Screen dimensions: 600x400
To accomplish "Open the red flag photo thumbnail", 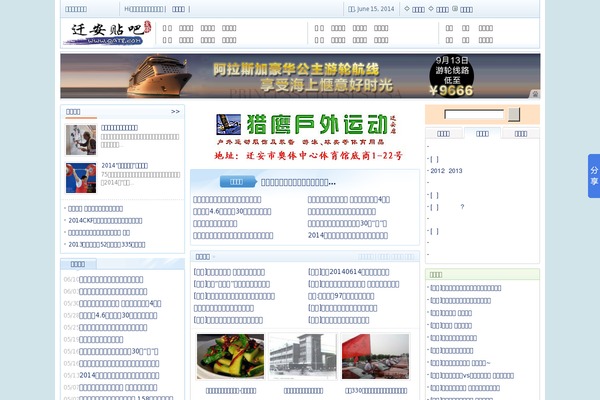I will tap(375, 356).
